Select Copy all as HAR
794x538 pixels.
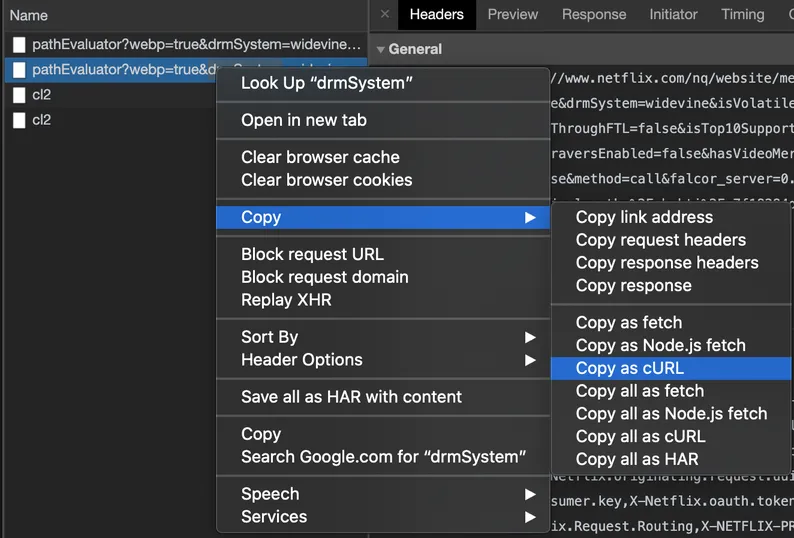pyautogui.click(x=637, y=459)
